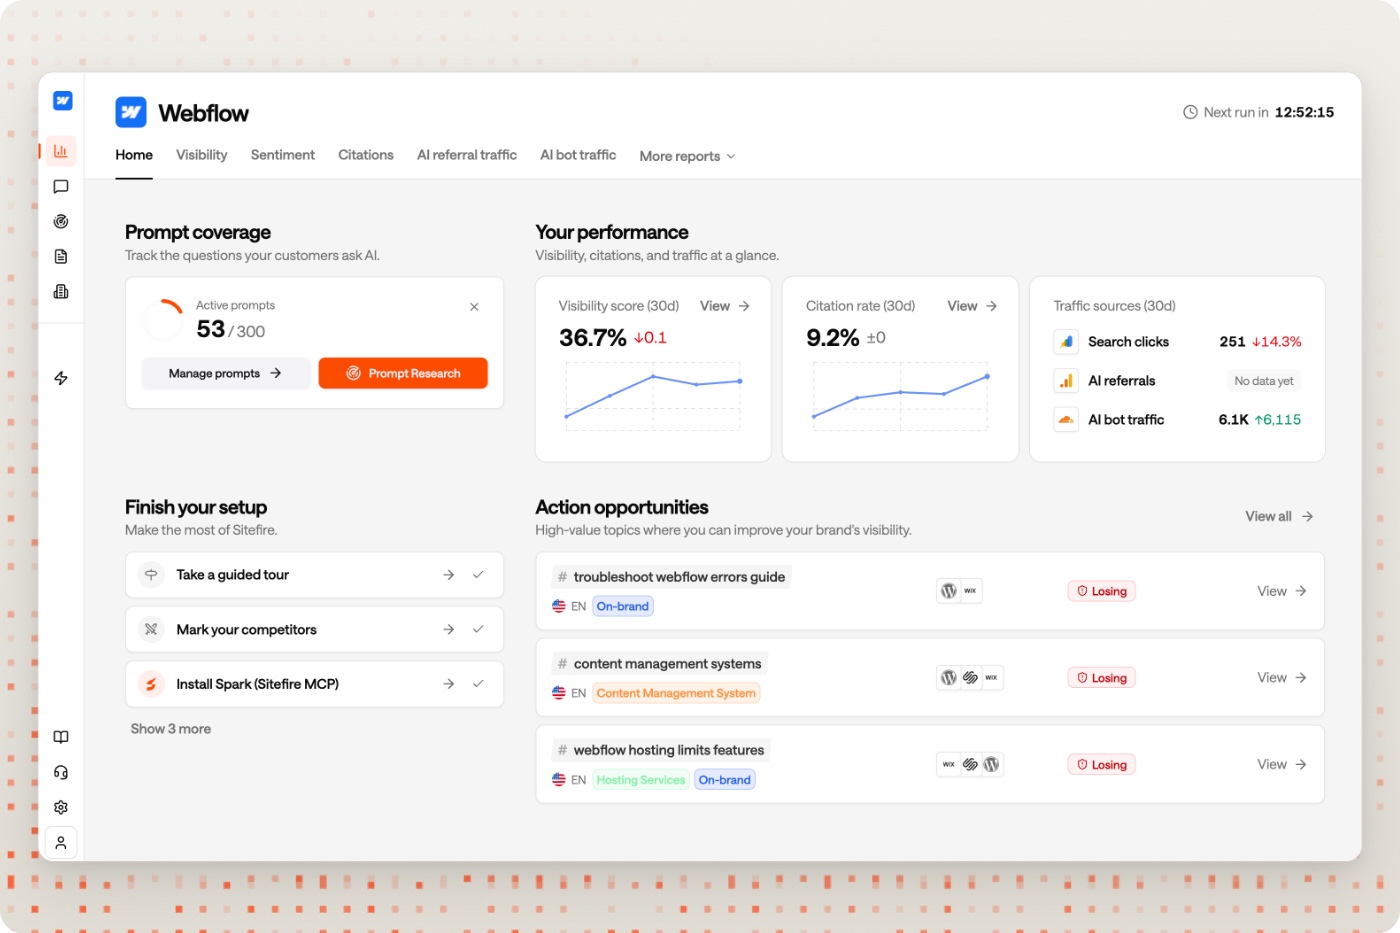Switch to the AI bot traffic tab
1400x933 pixels.
[578, 155]
